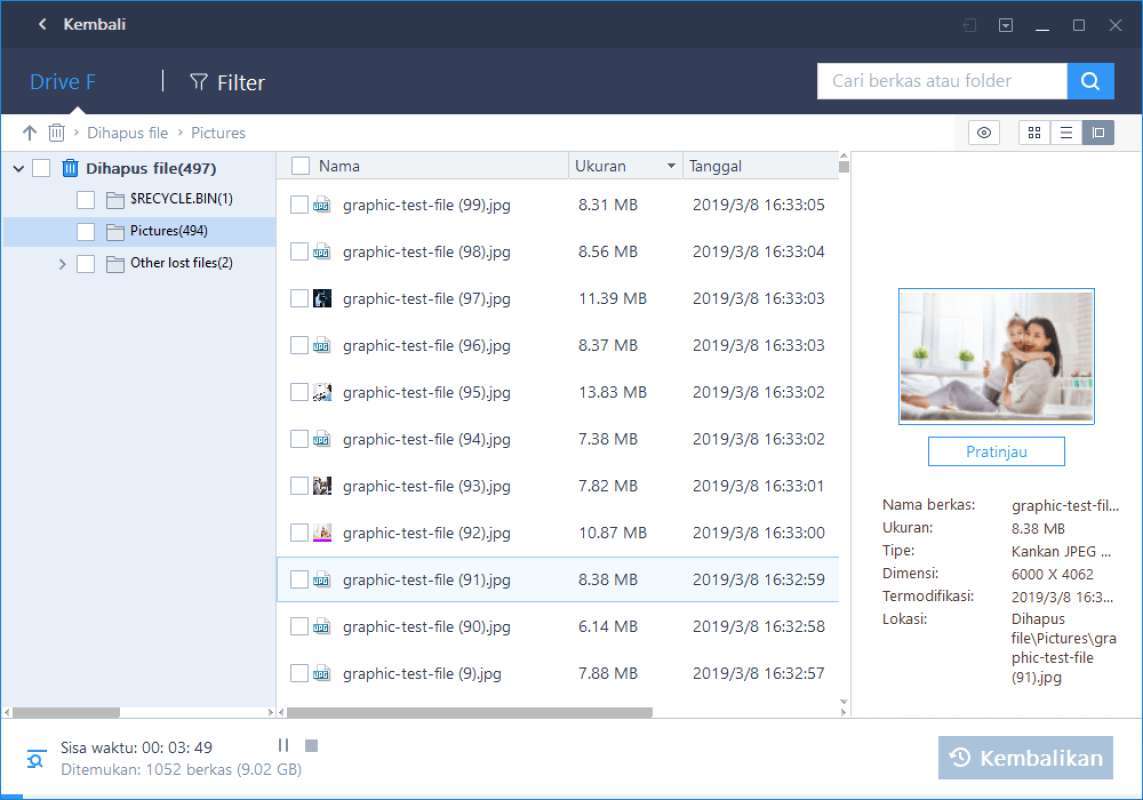Select all files via the Nama header checkbox
The height and width of the screenshot is (800, 1143).
[299, 165]
